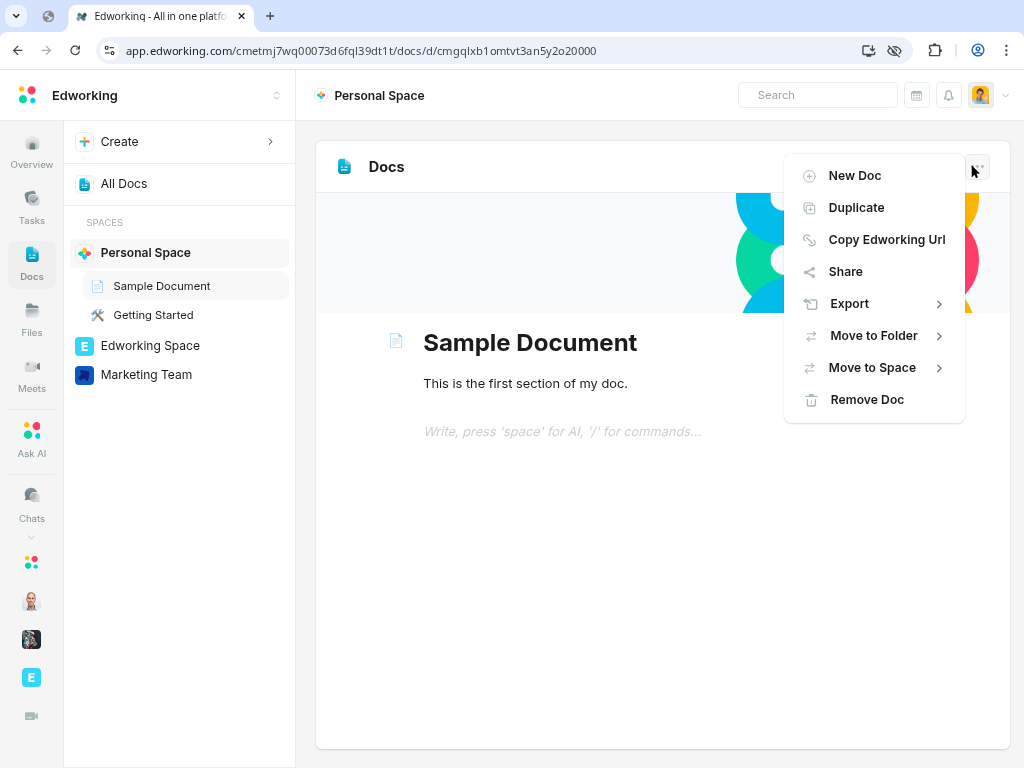This screenshot has width=1024, height=768.
Task: Open the notifications bell
Action: pos(948,95)
